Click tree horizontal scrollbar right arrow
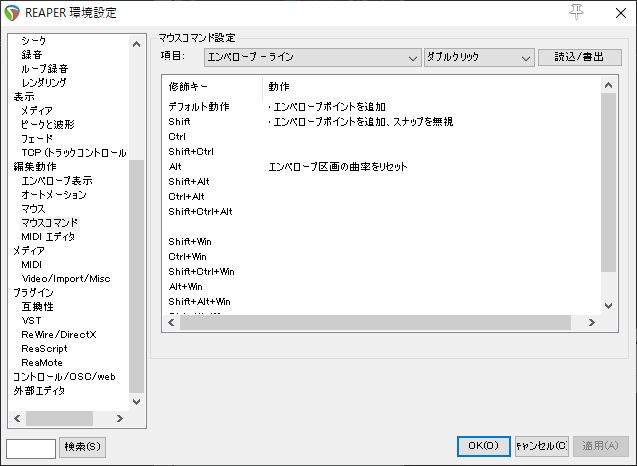 point(119,418)
